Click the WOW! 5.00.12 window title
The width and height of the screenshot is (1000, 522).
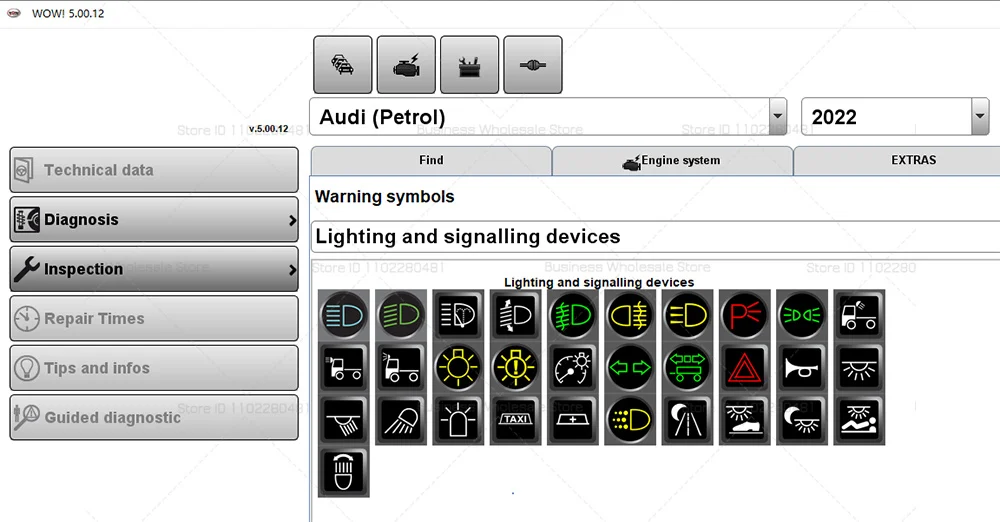68,13
